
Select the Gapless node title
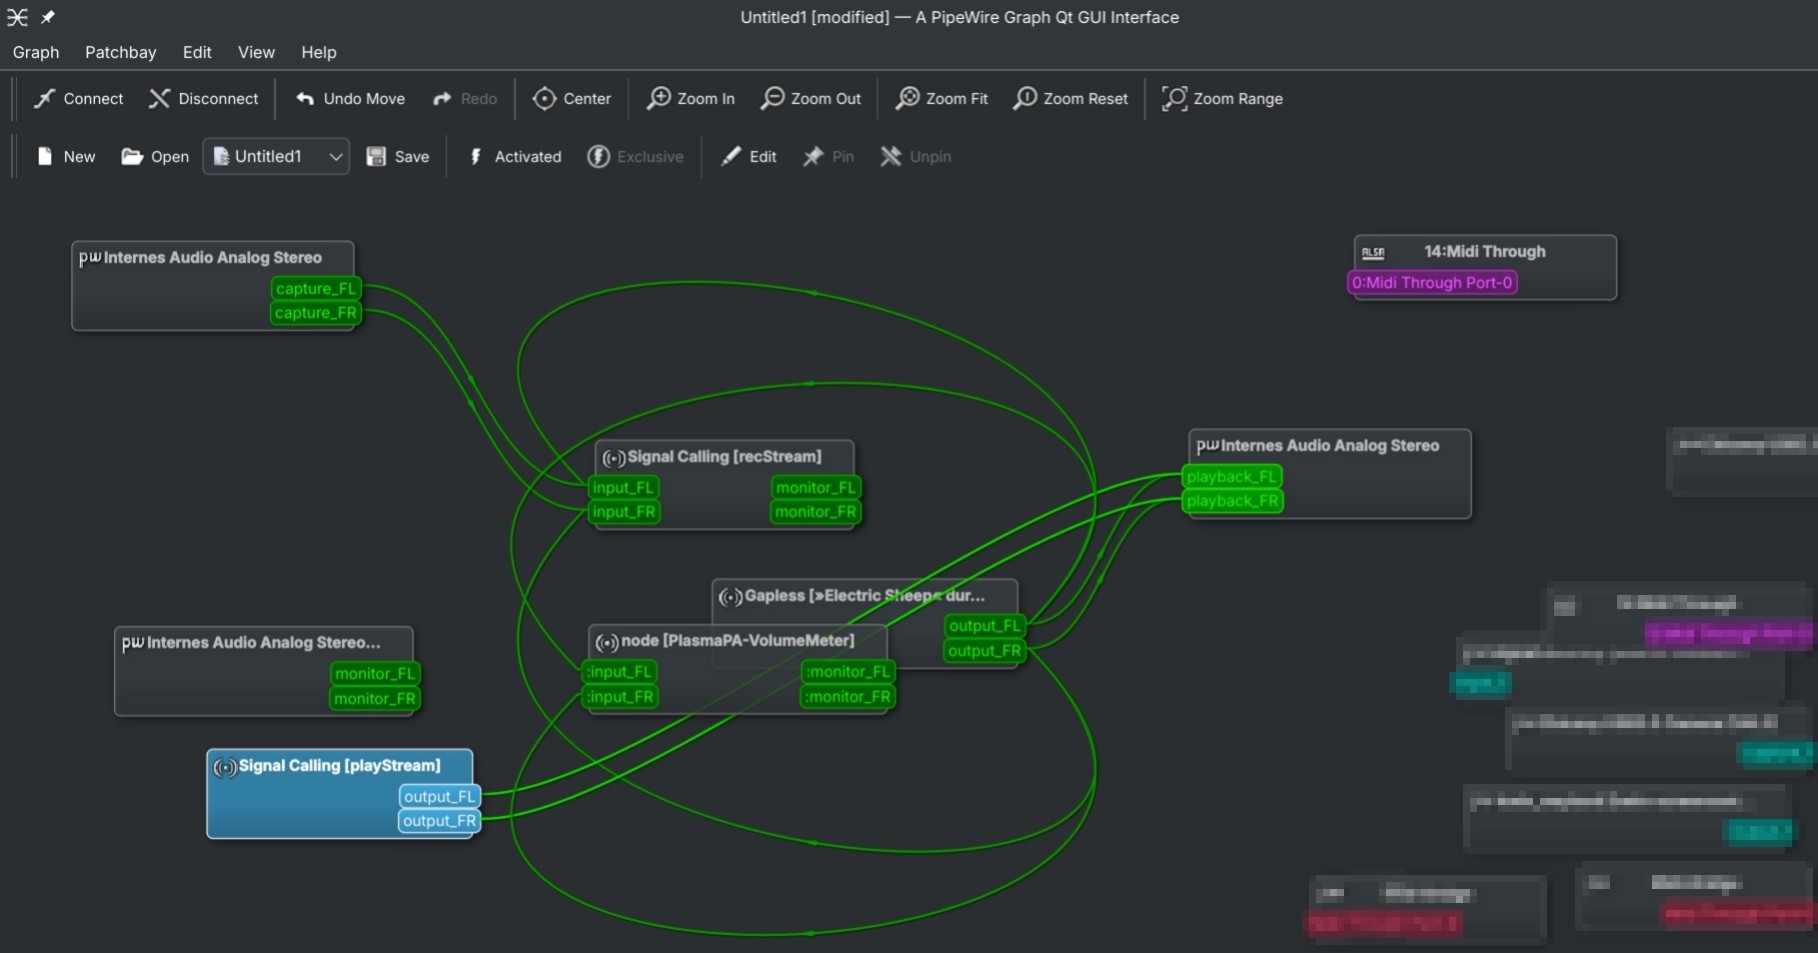pos(865,596)
